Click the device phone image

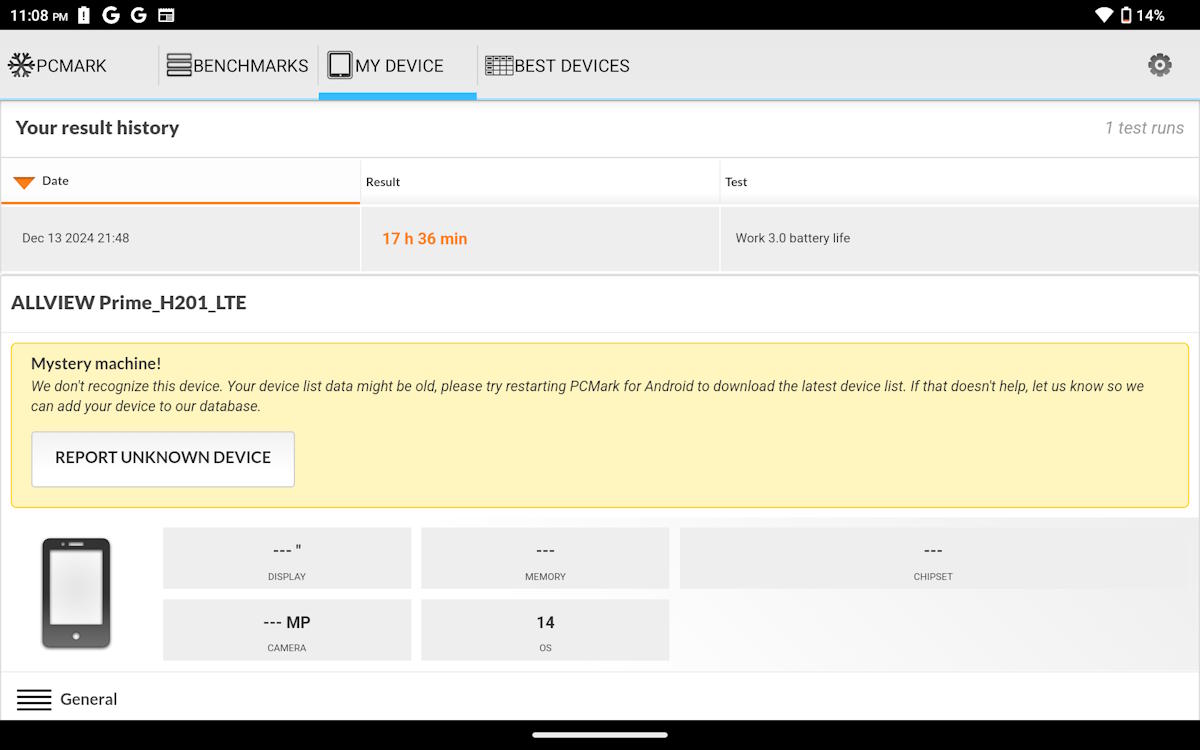(76, 593)
